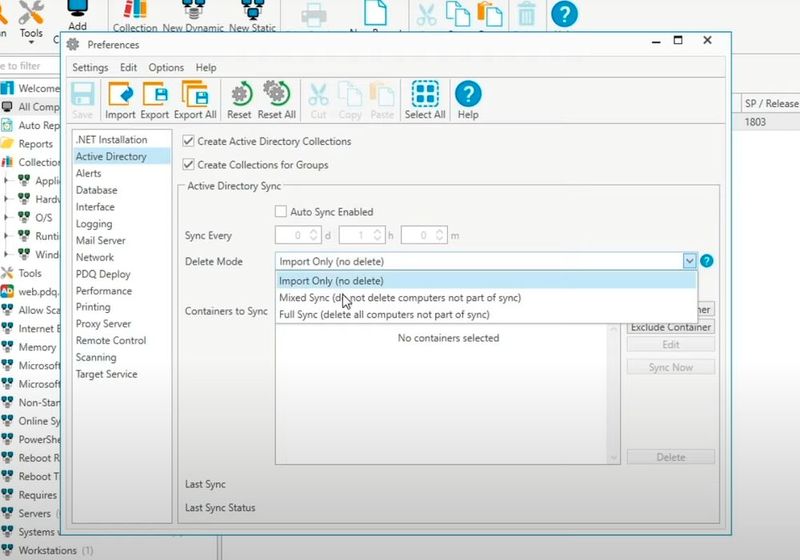Open the Settings menu
This screenshot has width=800, height=560.
coord(90,67)
